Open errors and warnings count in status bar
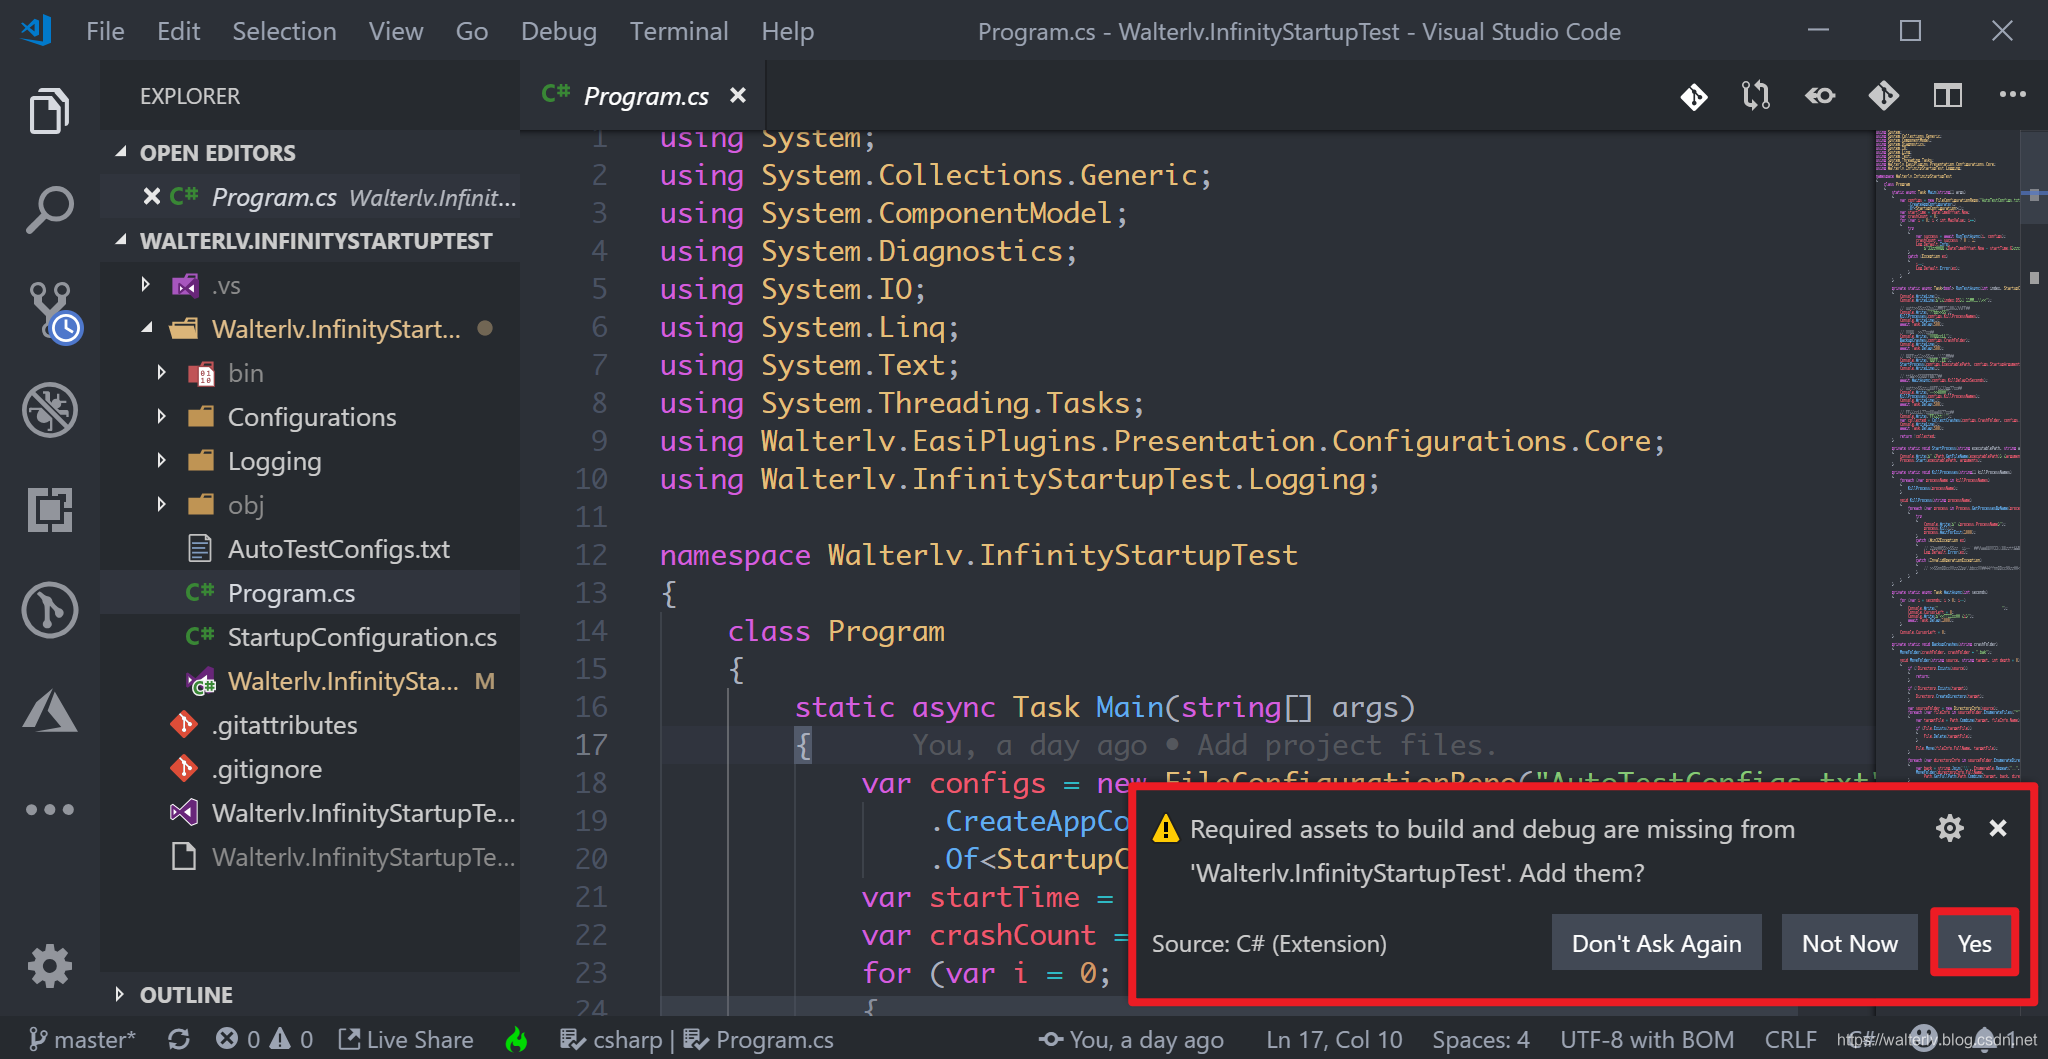The image size is (2048, 1059). (x=265, y=1040)
